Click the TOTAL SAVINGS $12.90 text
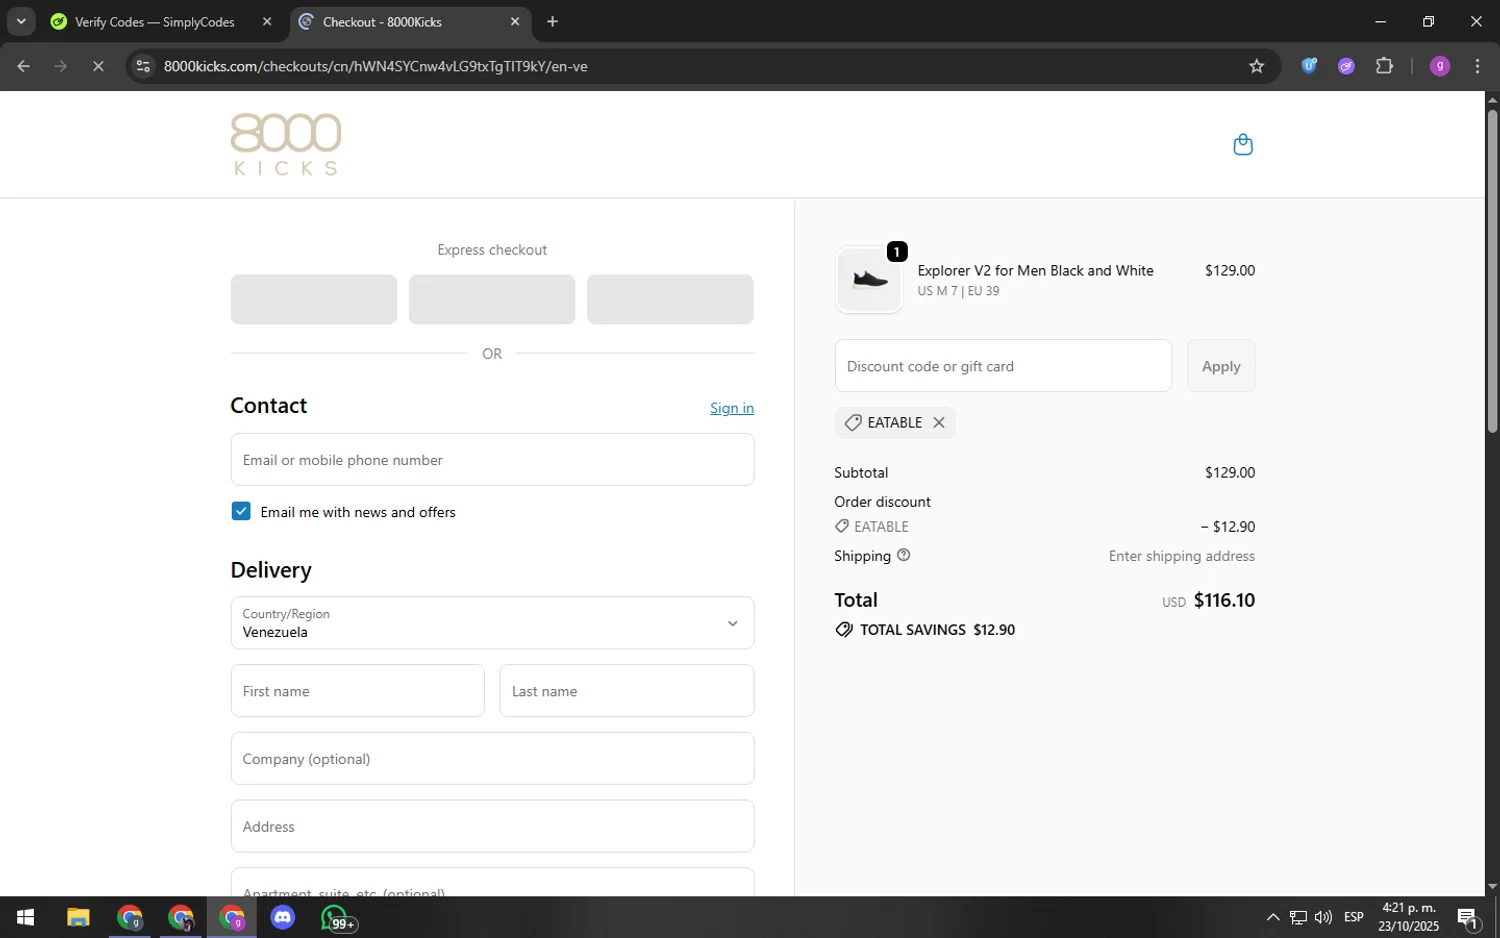Viewport: 1500px width, 938px height. pyautogui.click(x=937, y=629)
